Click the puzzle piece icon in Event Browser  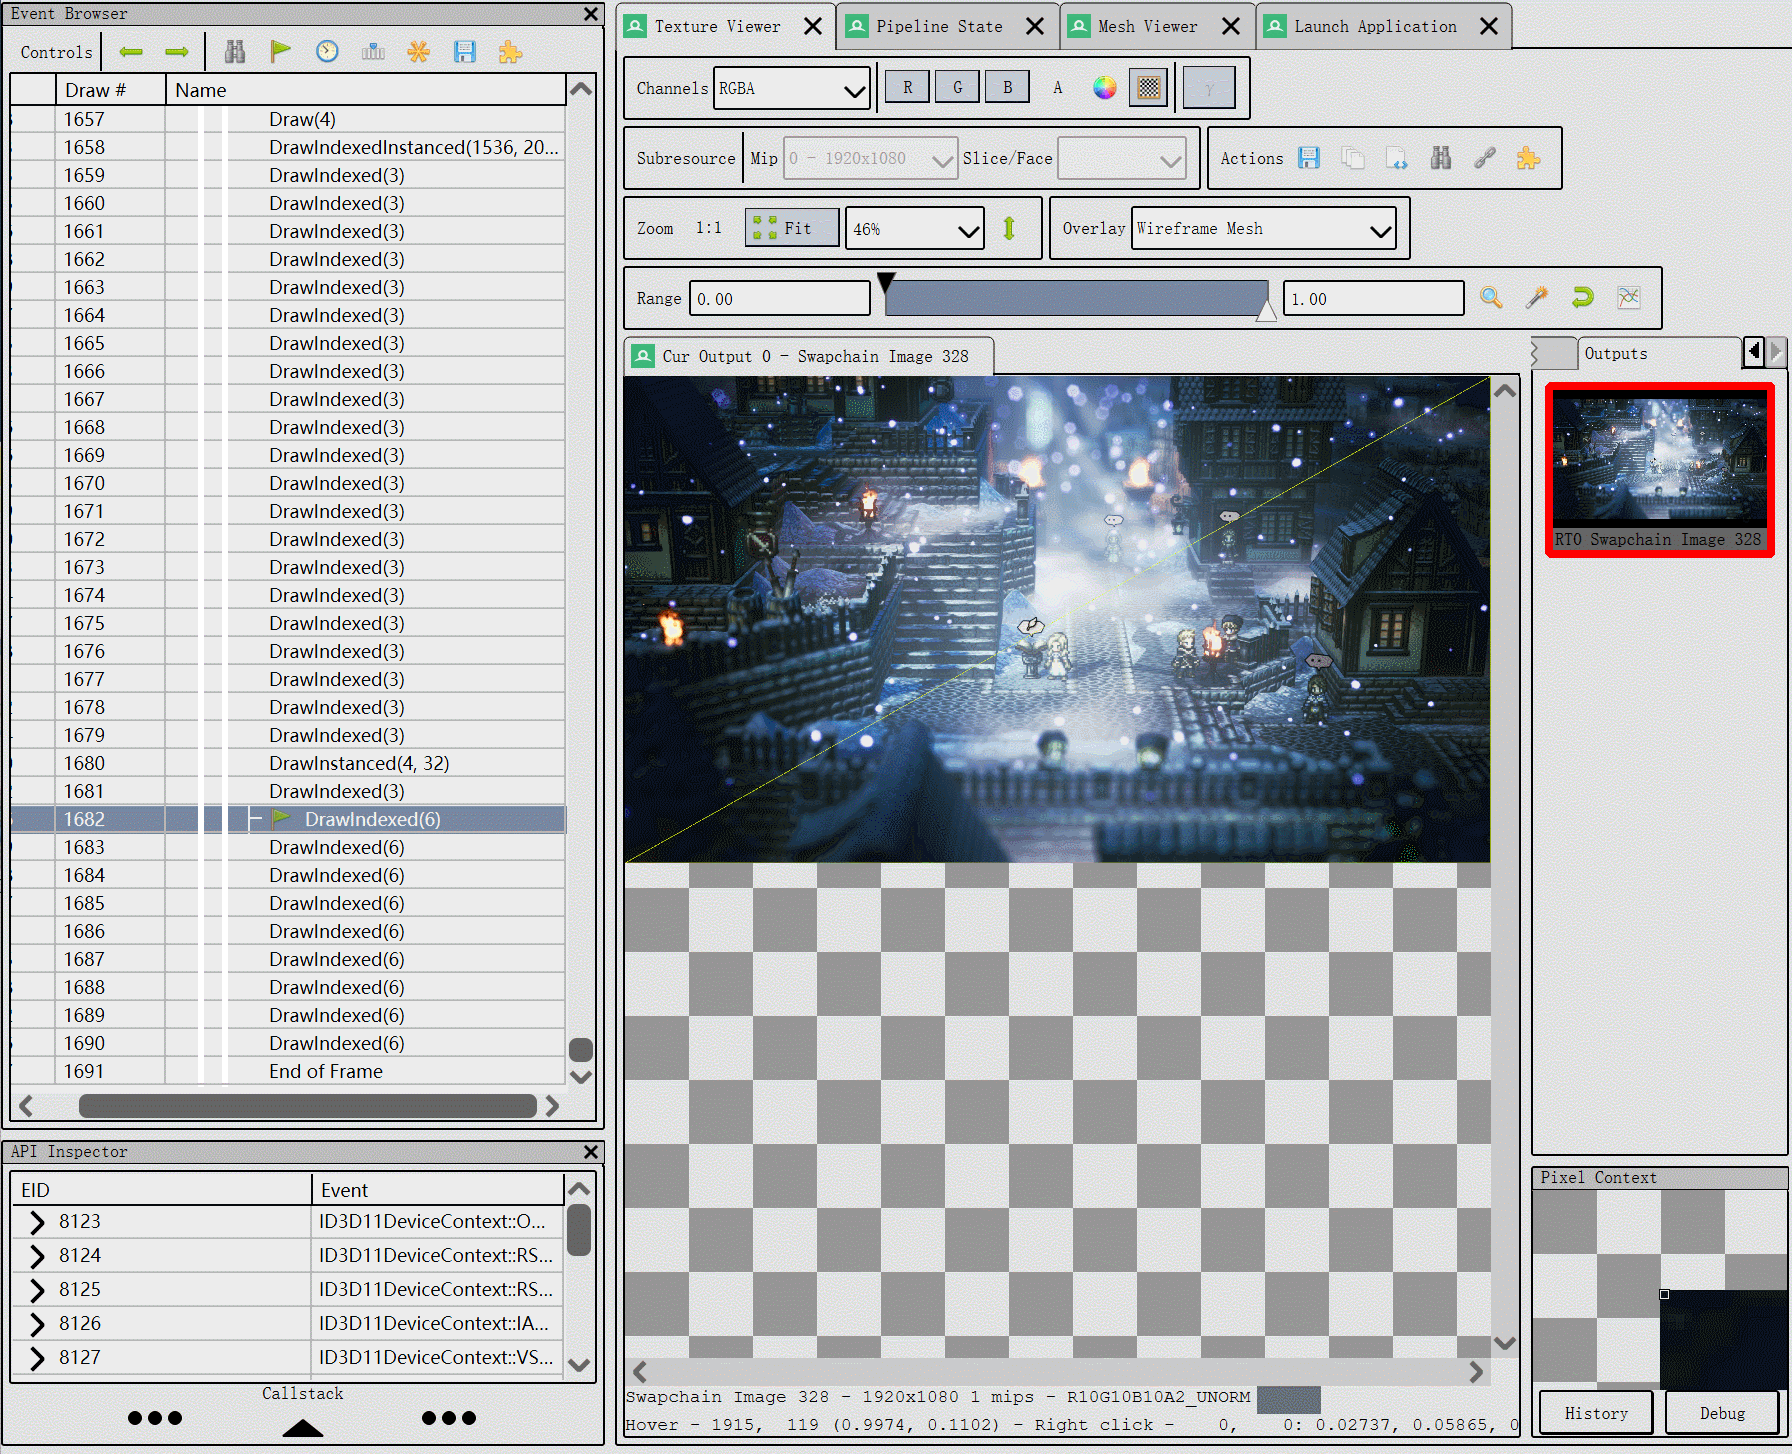[x=511, y=52]
